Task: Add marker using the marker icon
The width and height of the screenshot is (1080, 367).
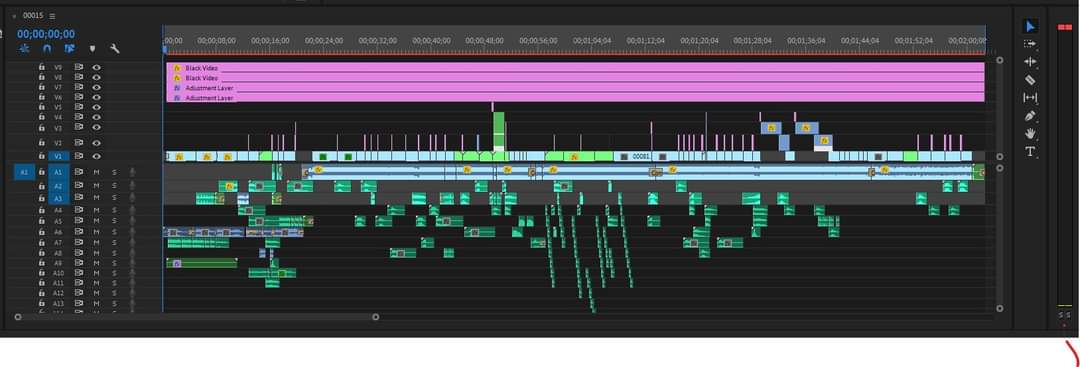Action: point(92,49)
